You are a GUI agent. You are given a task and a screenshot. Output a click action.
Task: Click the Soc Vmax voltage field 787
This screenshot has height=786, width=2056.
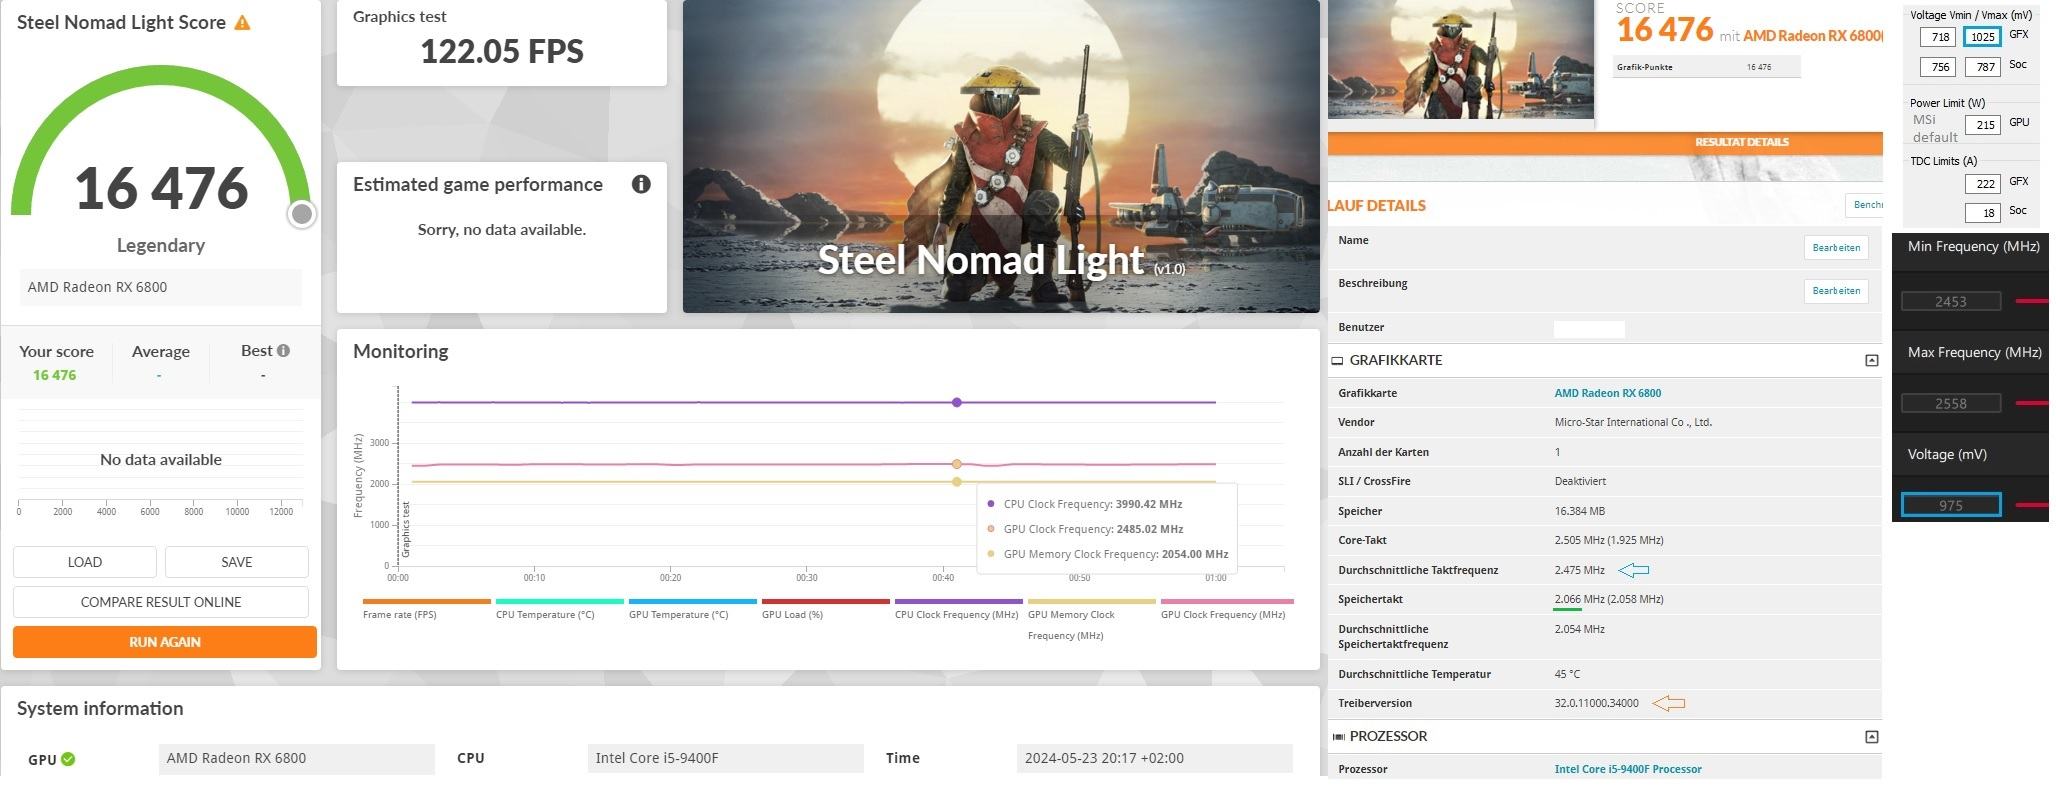coord(1982,67)
